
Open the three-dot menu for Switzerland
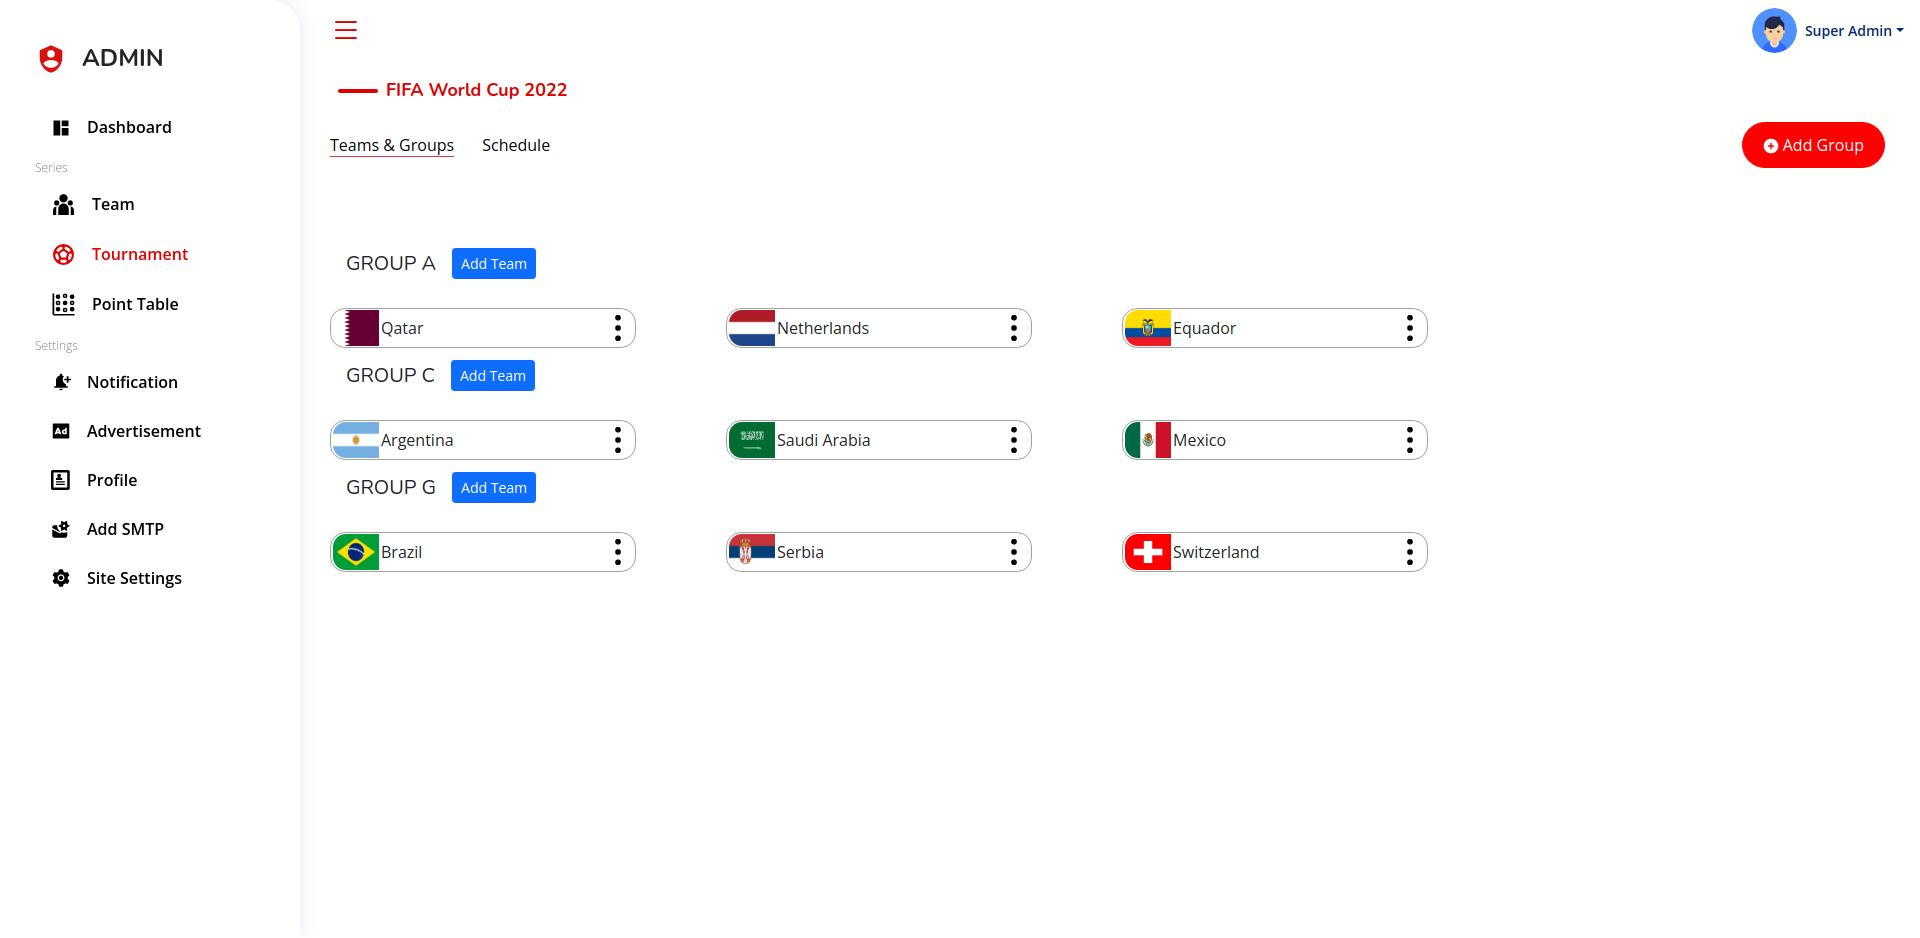point(1410,552)
